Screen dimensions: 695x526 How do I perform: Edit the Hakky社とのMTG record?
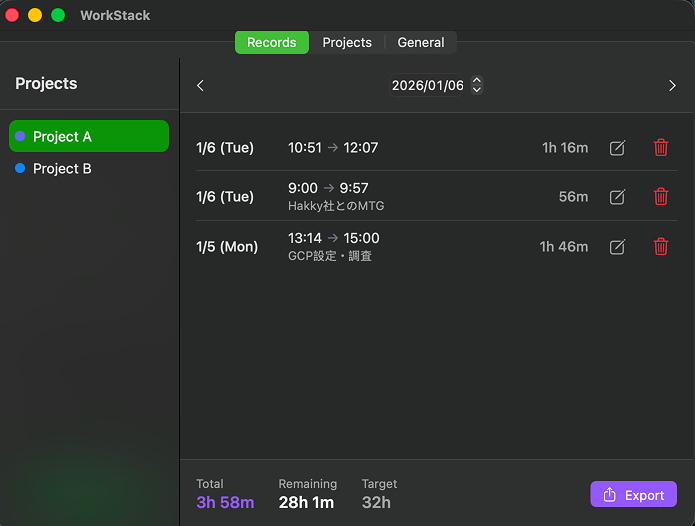pos(617,196)
